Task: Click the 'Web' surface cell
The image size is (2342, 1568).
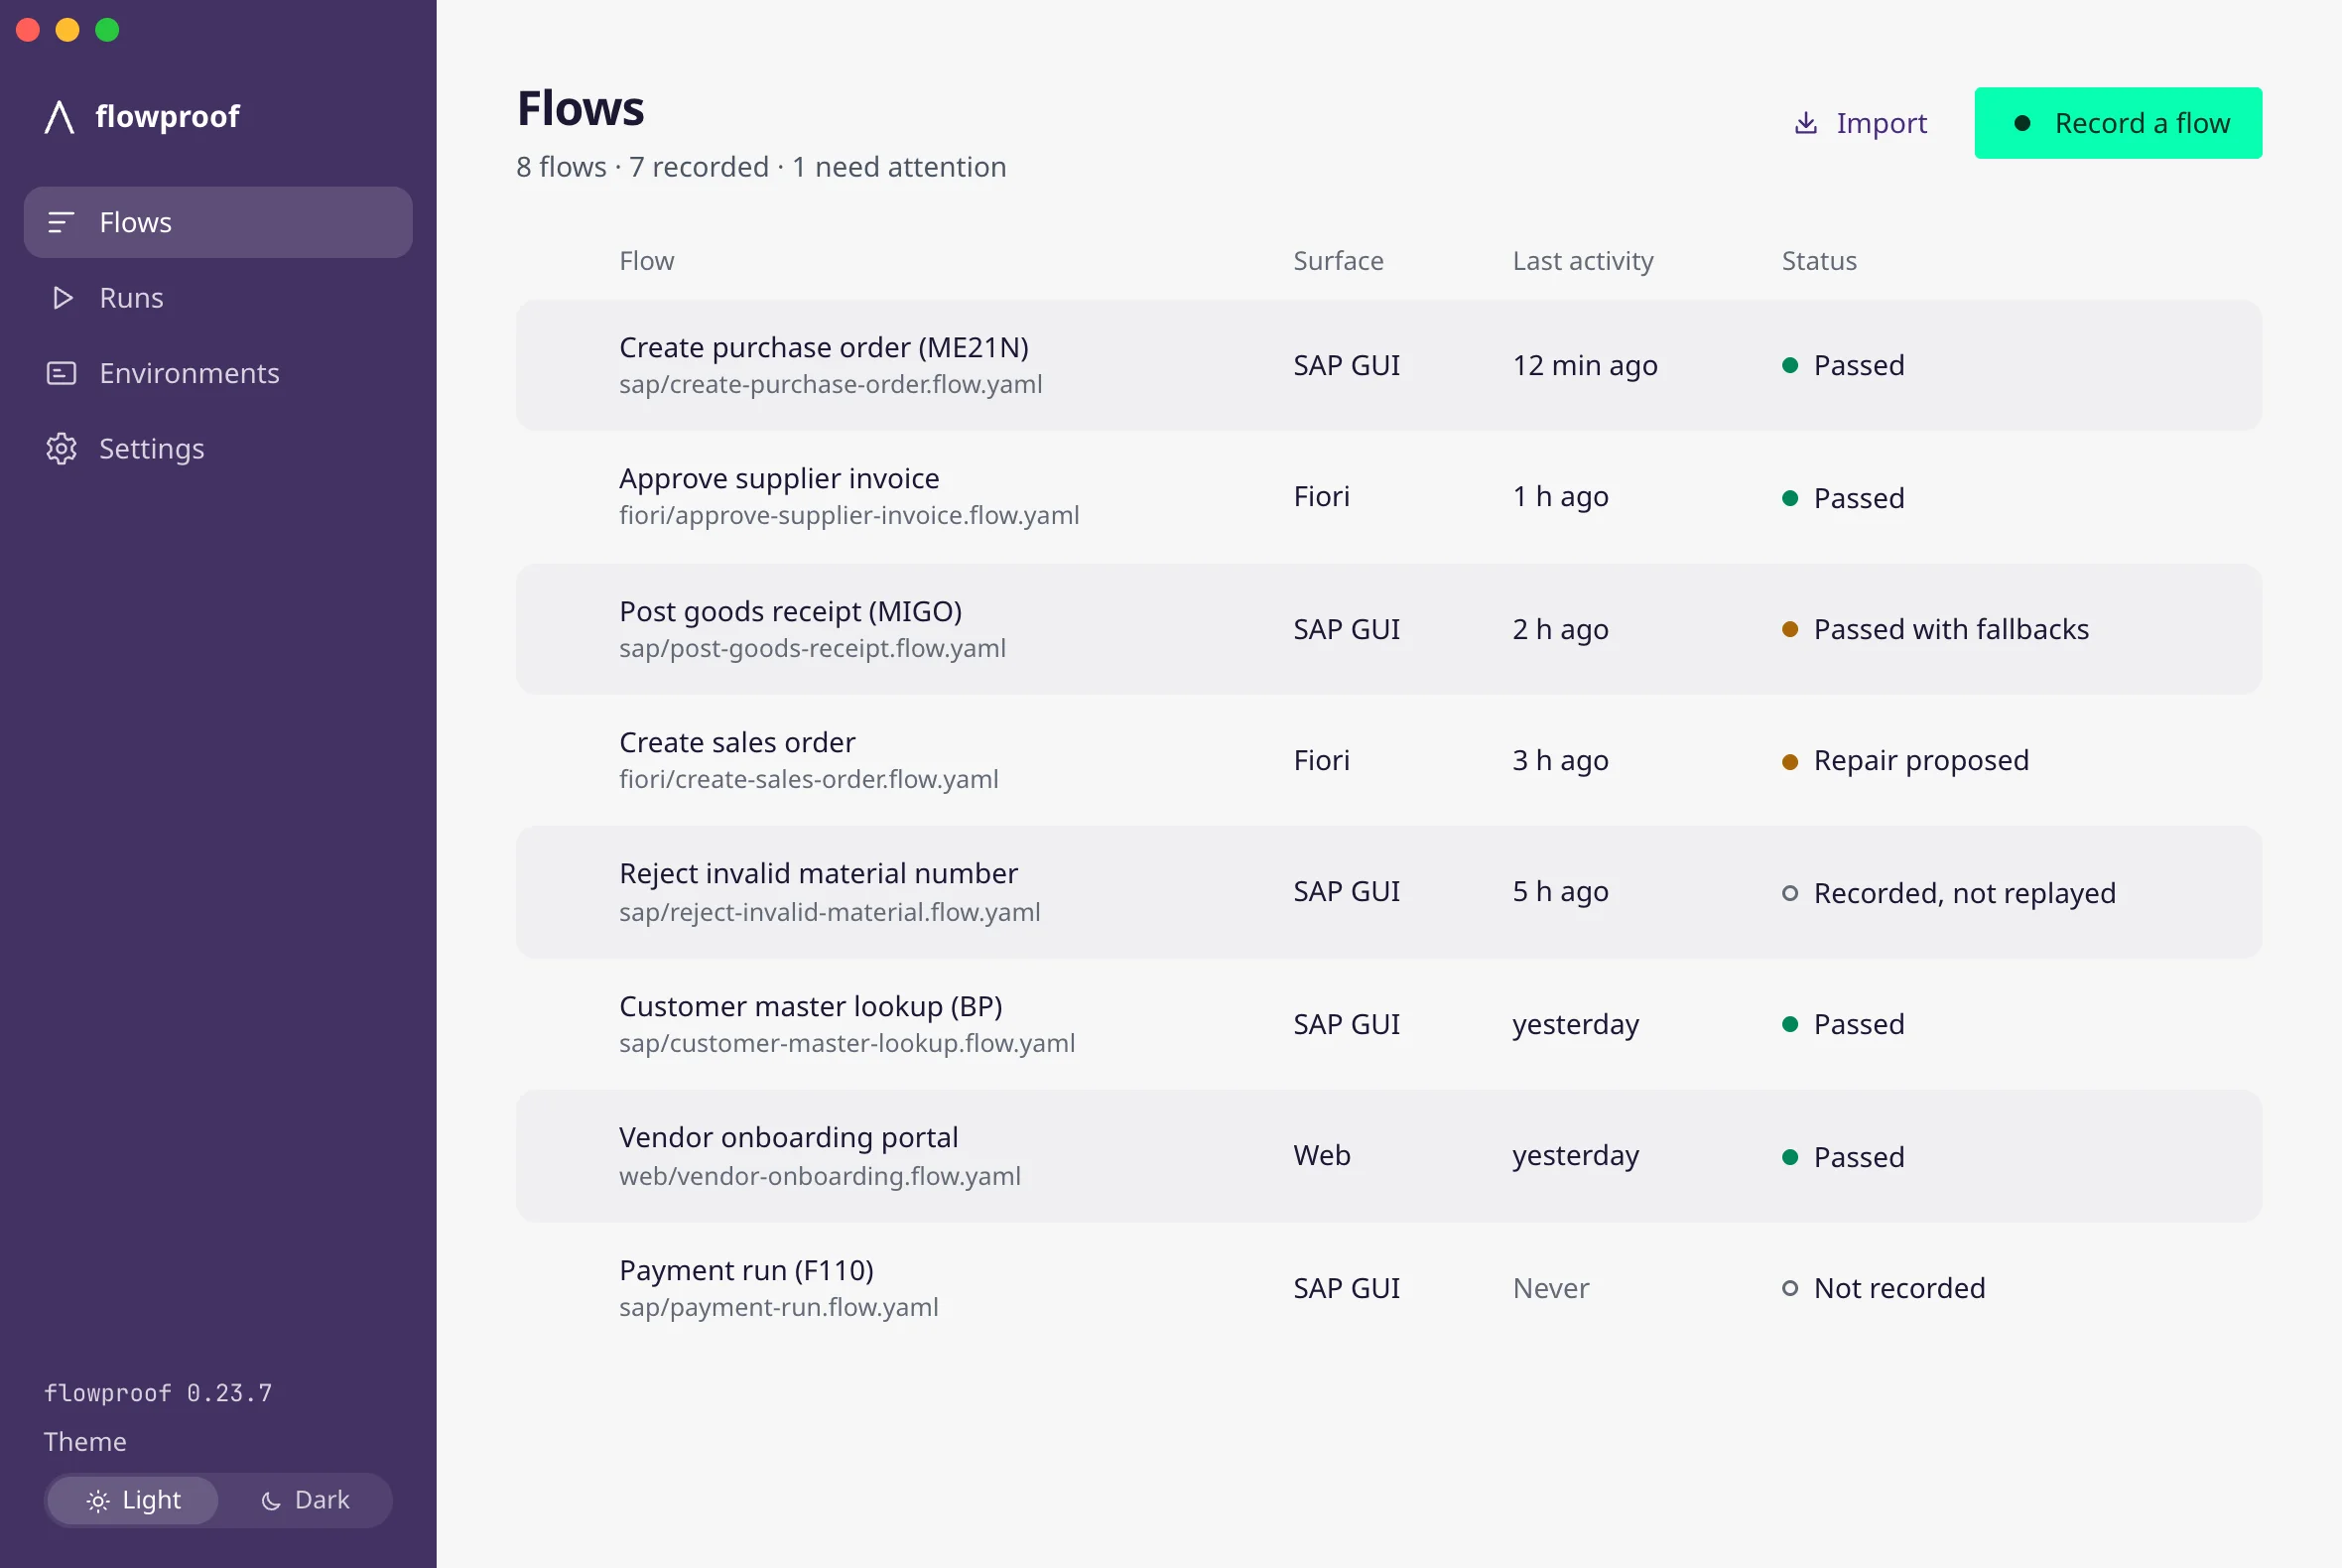Action: pyautogui.click(x=1321, y=1156)
